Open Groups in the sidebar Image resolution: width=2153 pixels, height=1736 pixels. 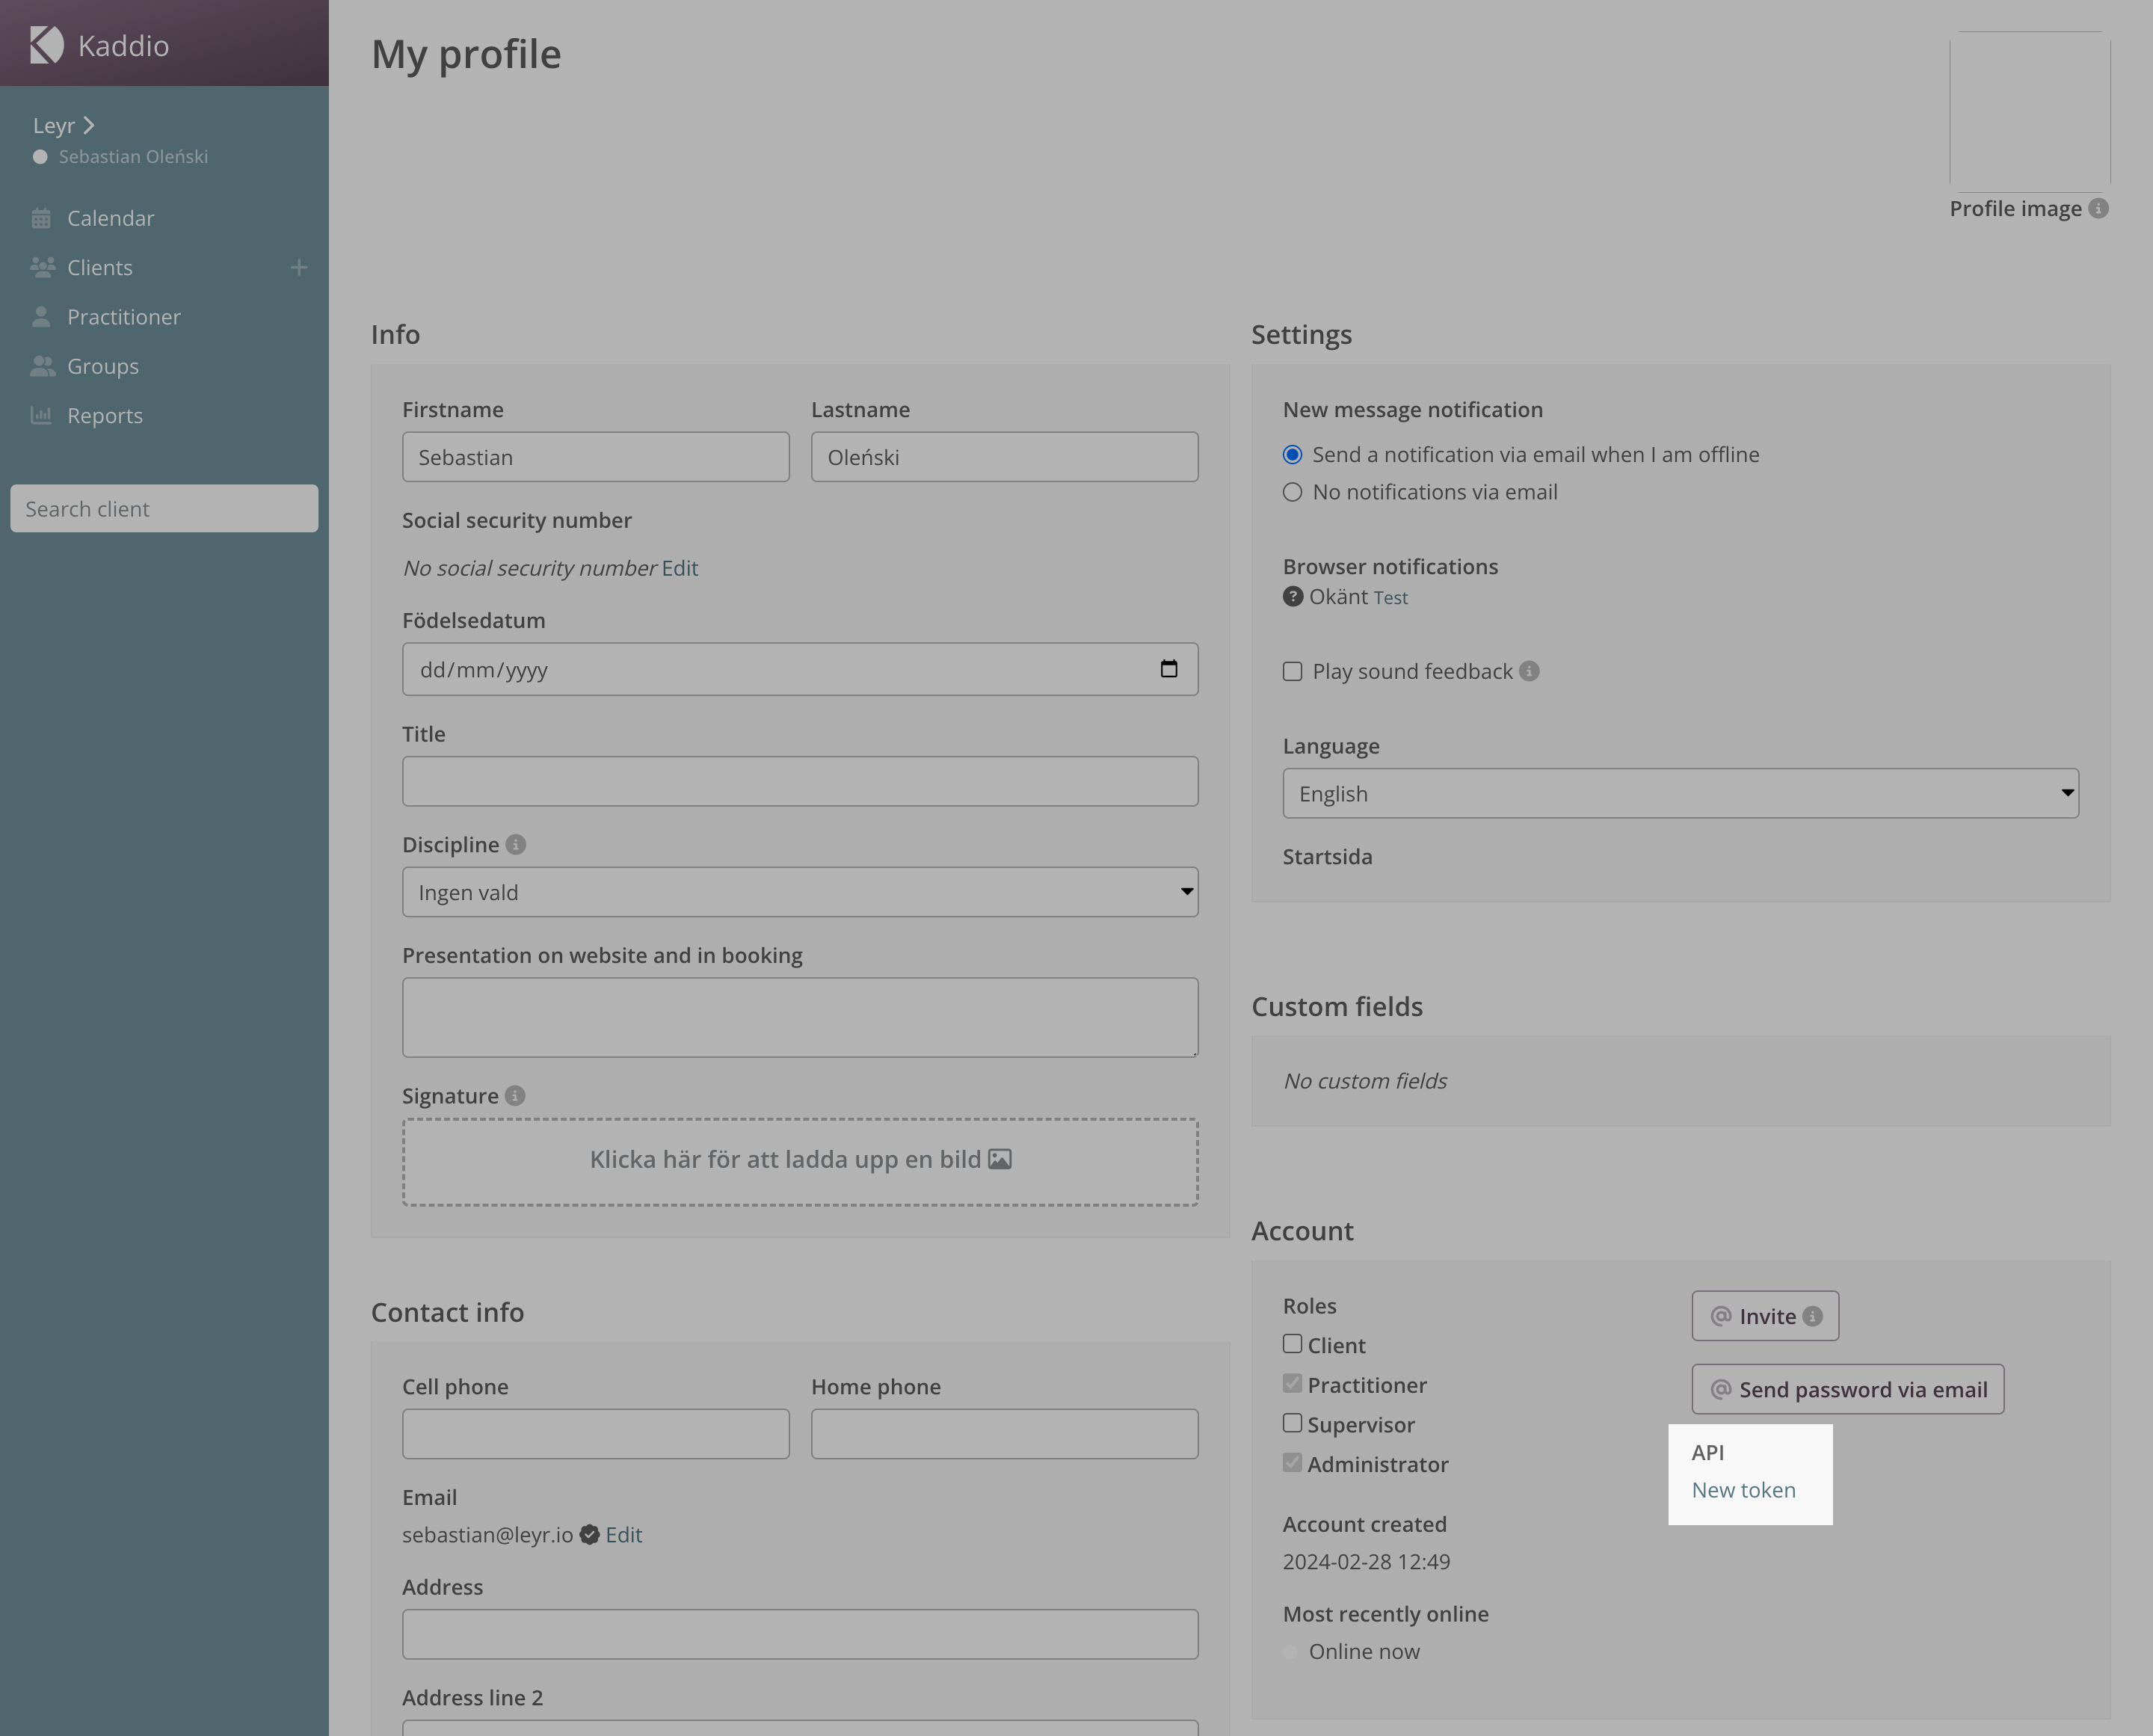pyautogui.click(x=102, y=366)
